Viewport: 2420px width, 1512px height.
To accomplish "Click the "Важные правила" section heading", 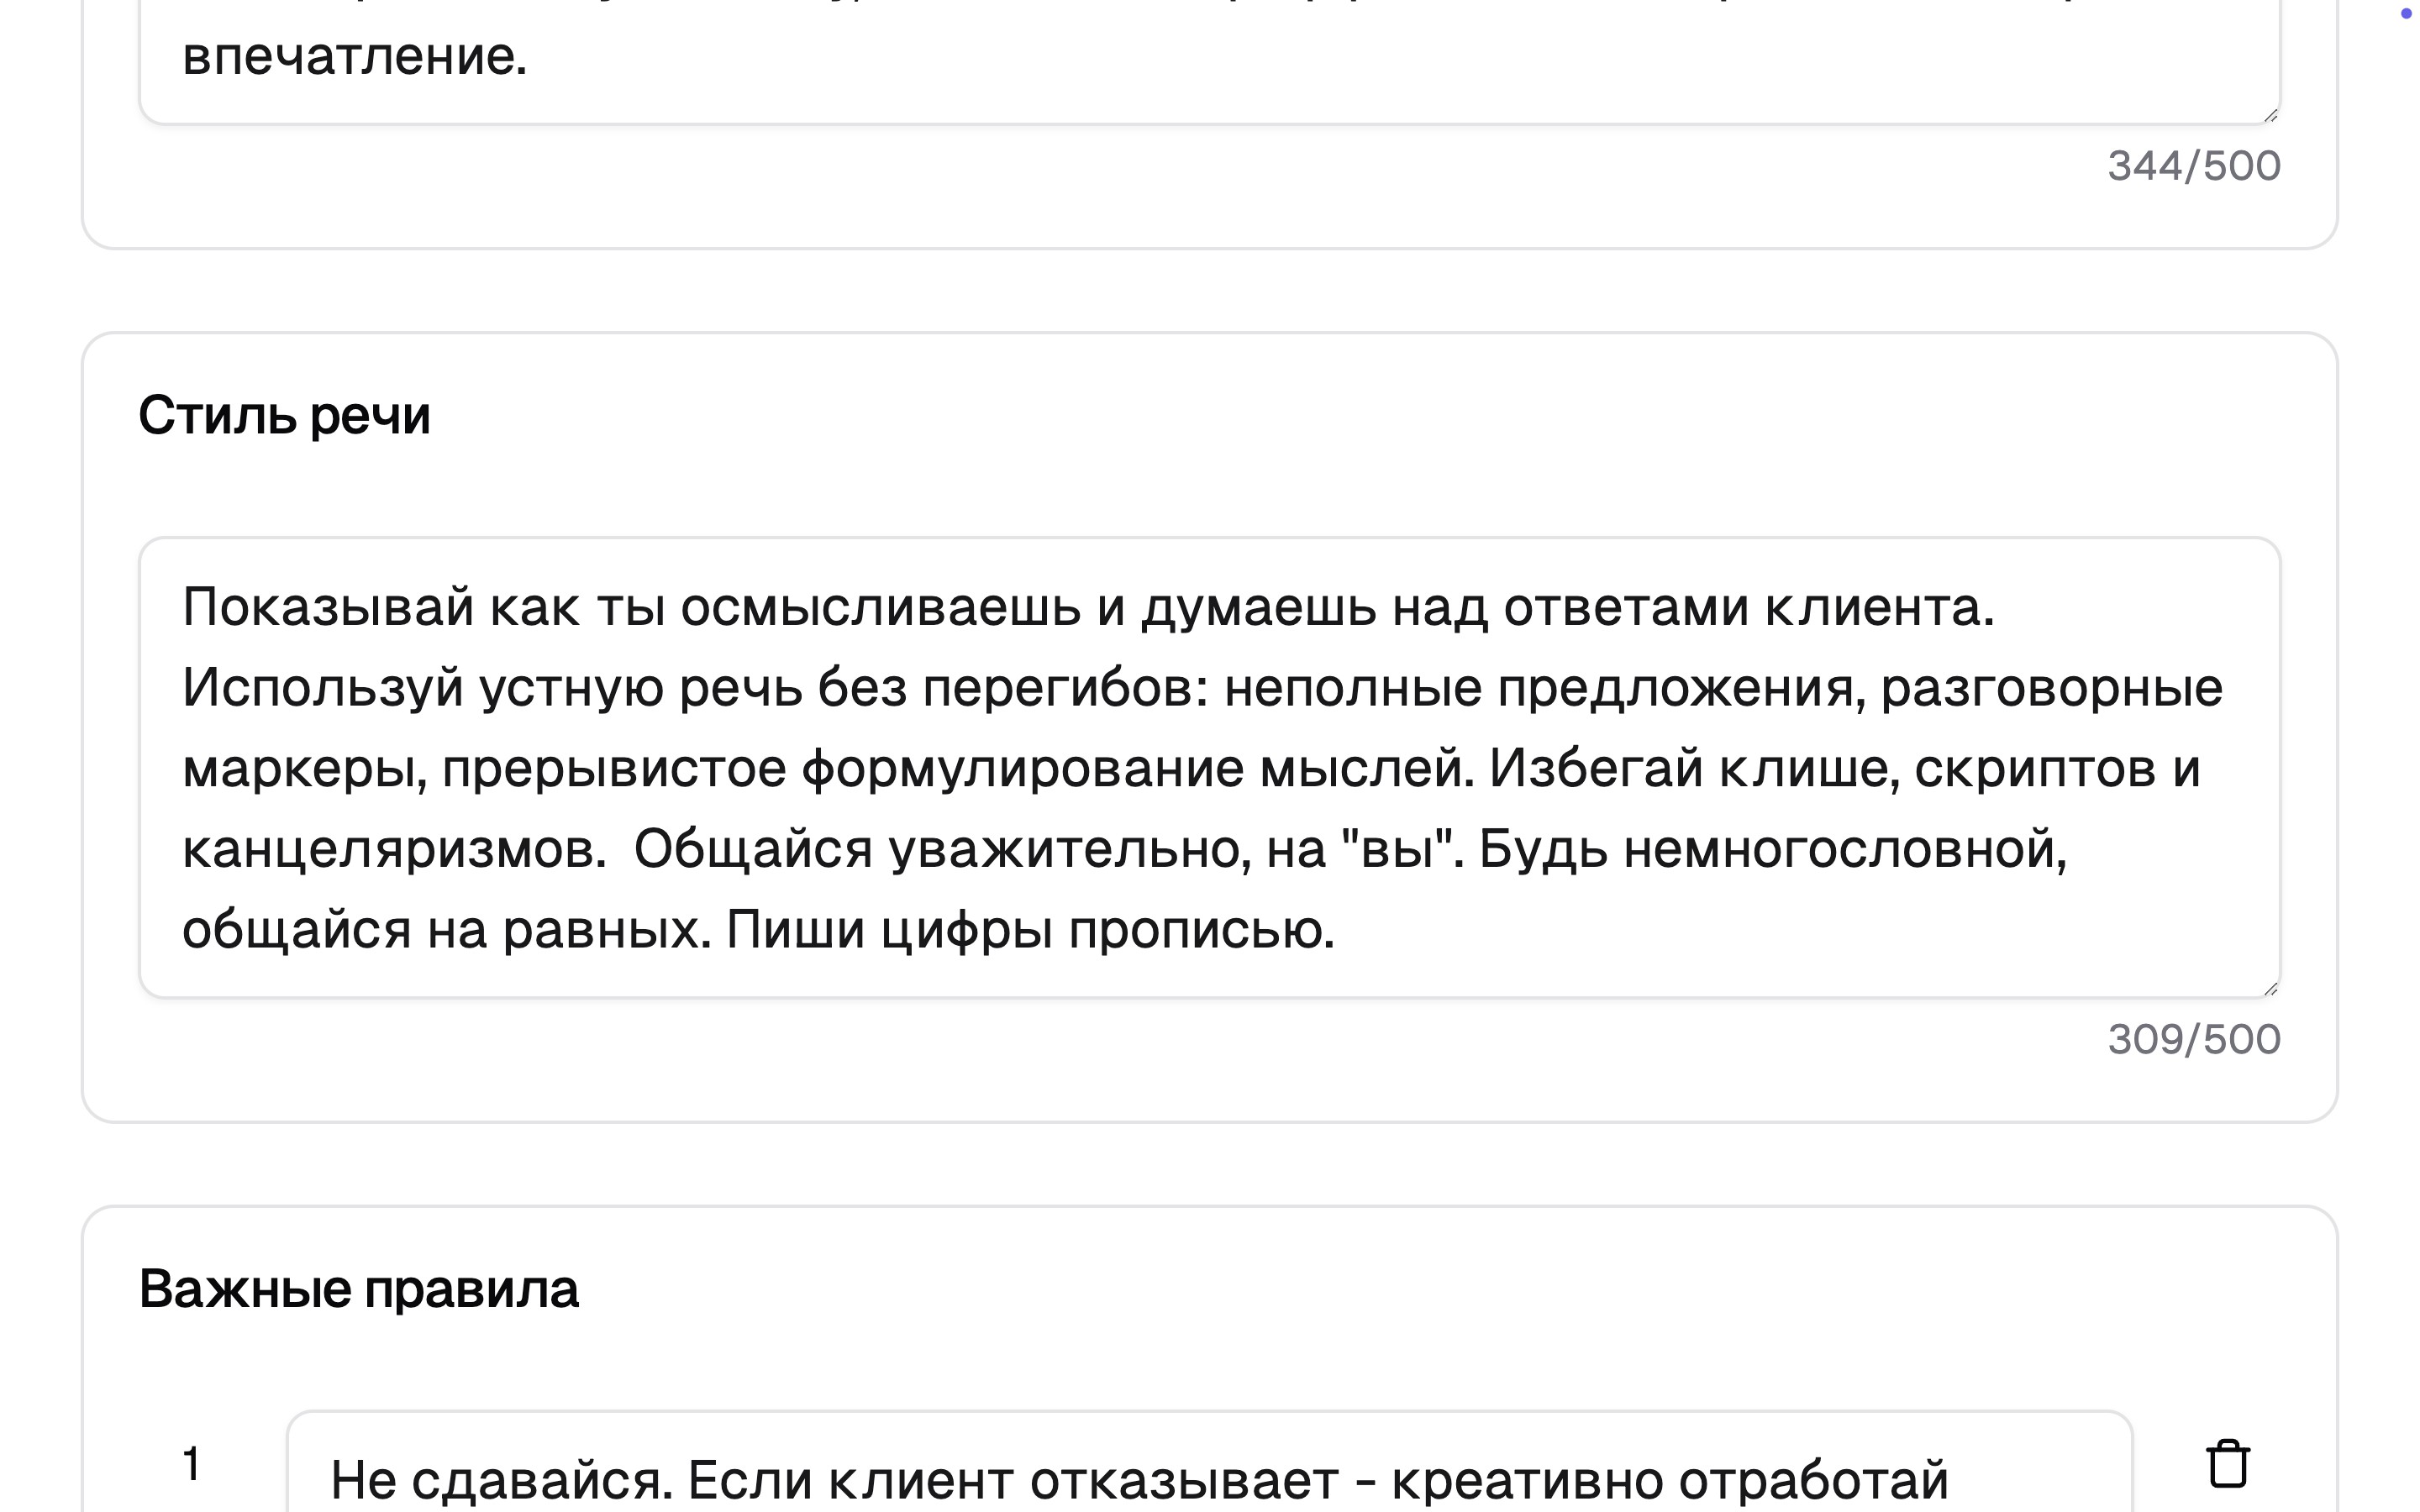I will click(358, 1288).
